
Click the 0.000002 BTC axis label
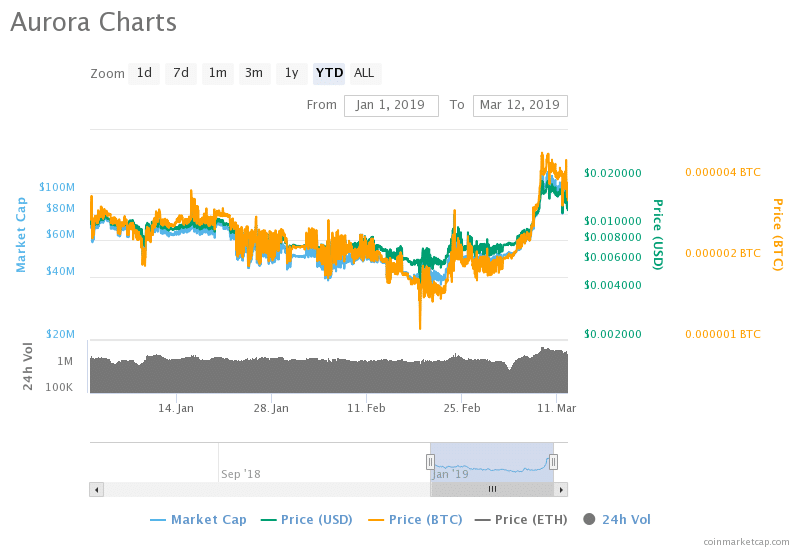(x=723, y=254)
